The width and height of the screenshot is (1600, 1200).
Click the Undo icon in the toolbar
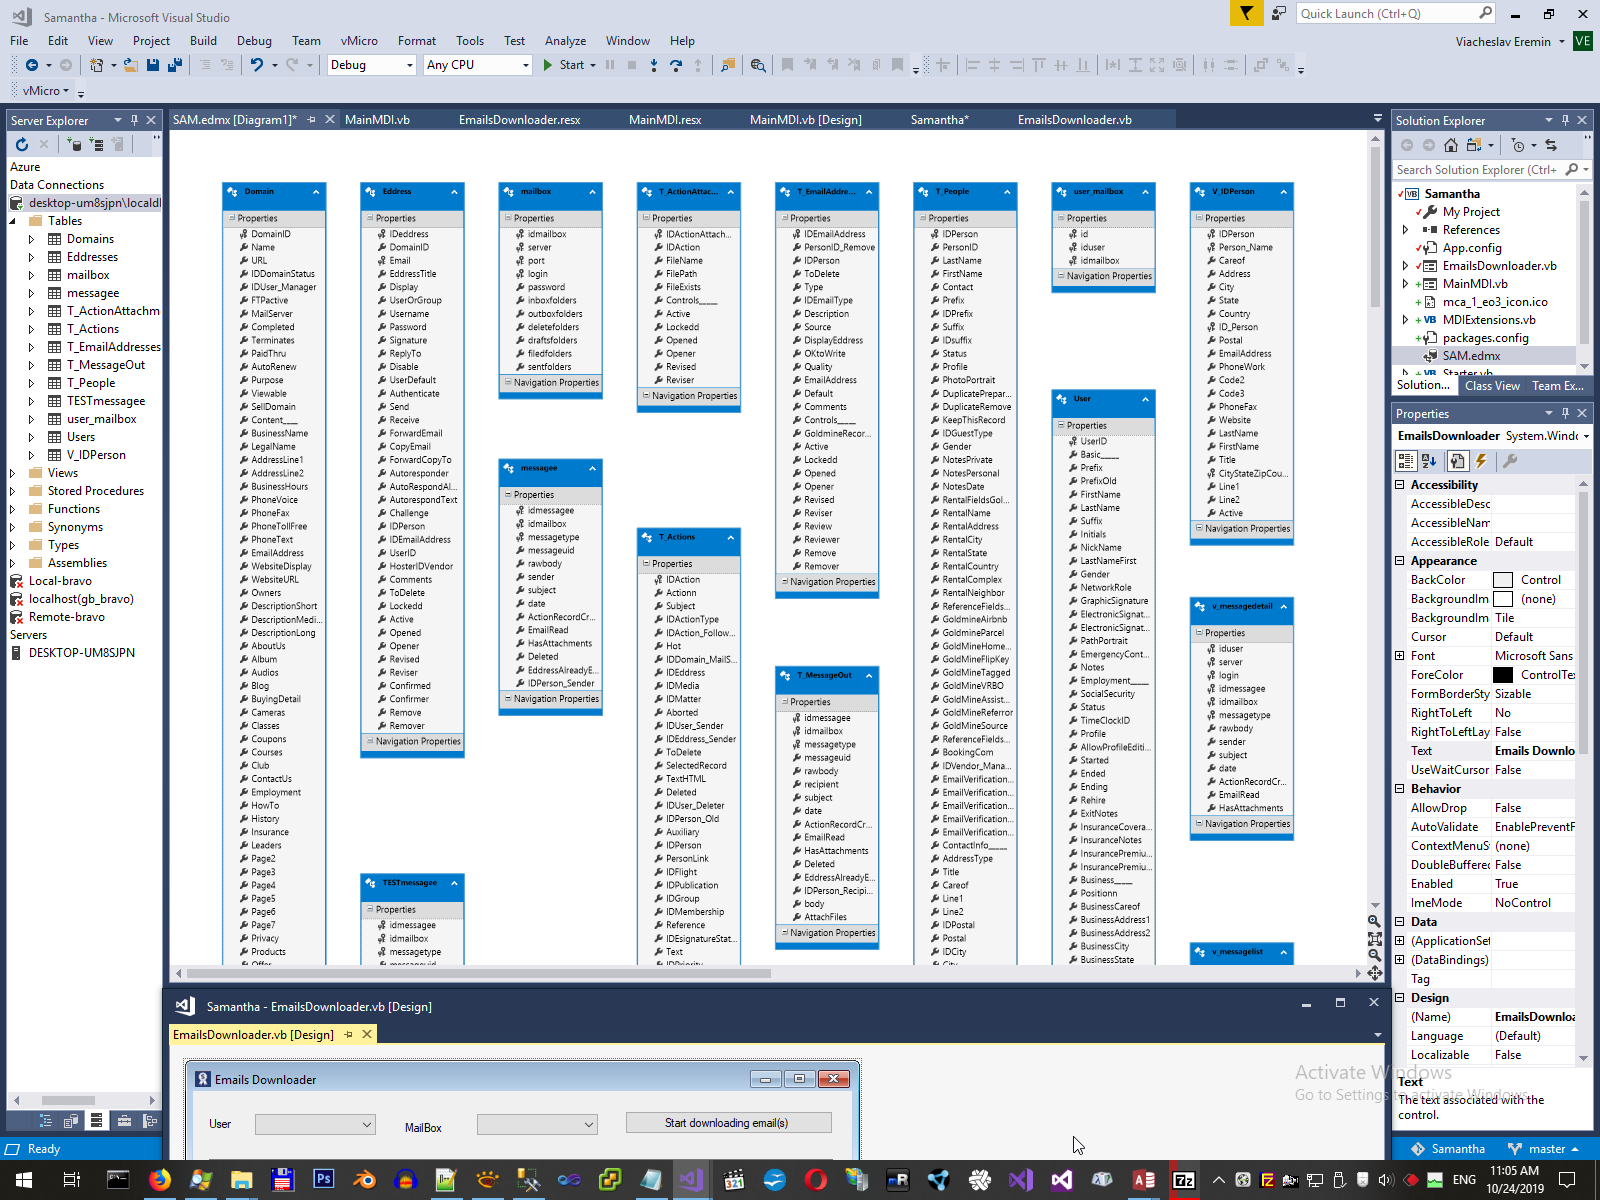pos(257,65)
